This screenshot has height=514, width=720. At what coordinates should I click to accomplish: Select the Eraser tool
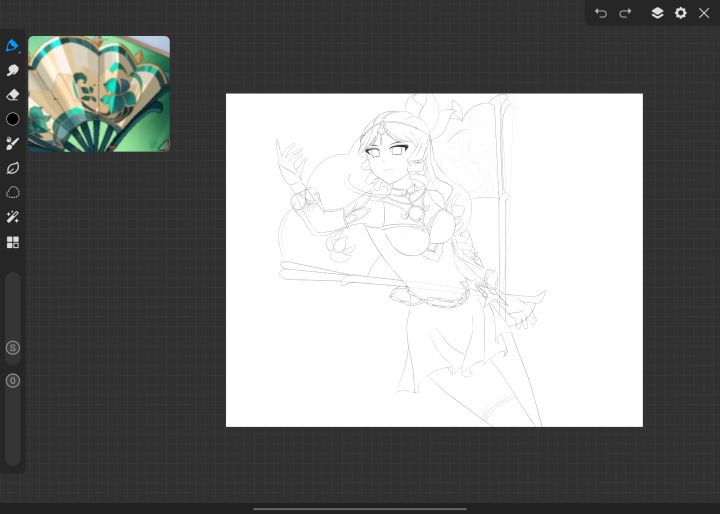tap(12, 95)
